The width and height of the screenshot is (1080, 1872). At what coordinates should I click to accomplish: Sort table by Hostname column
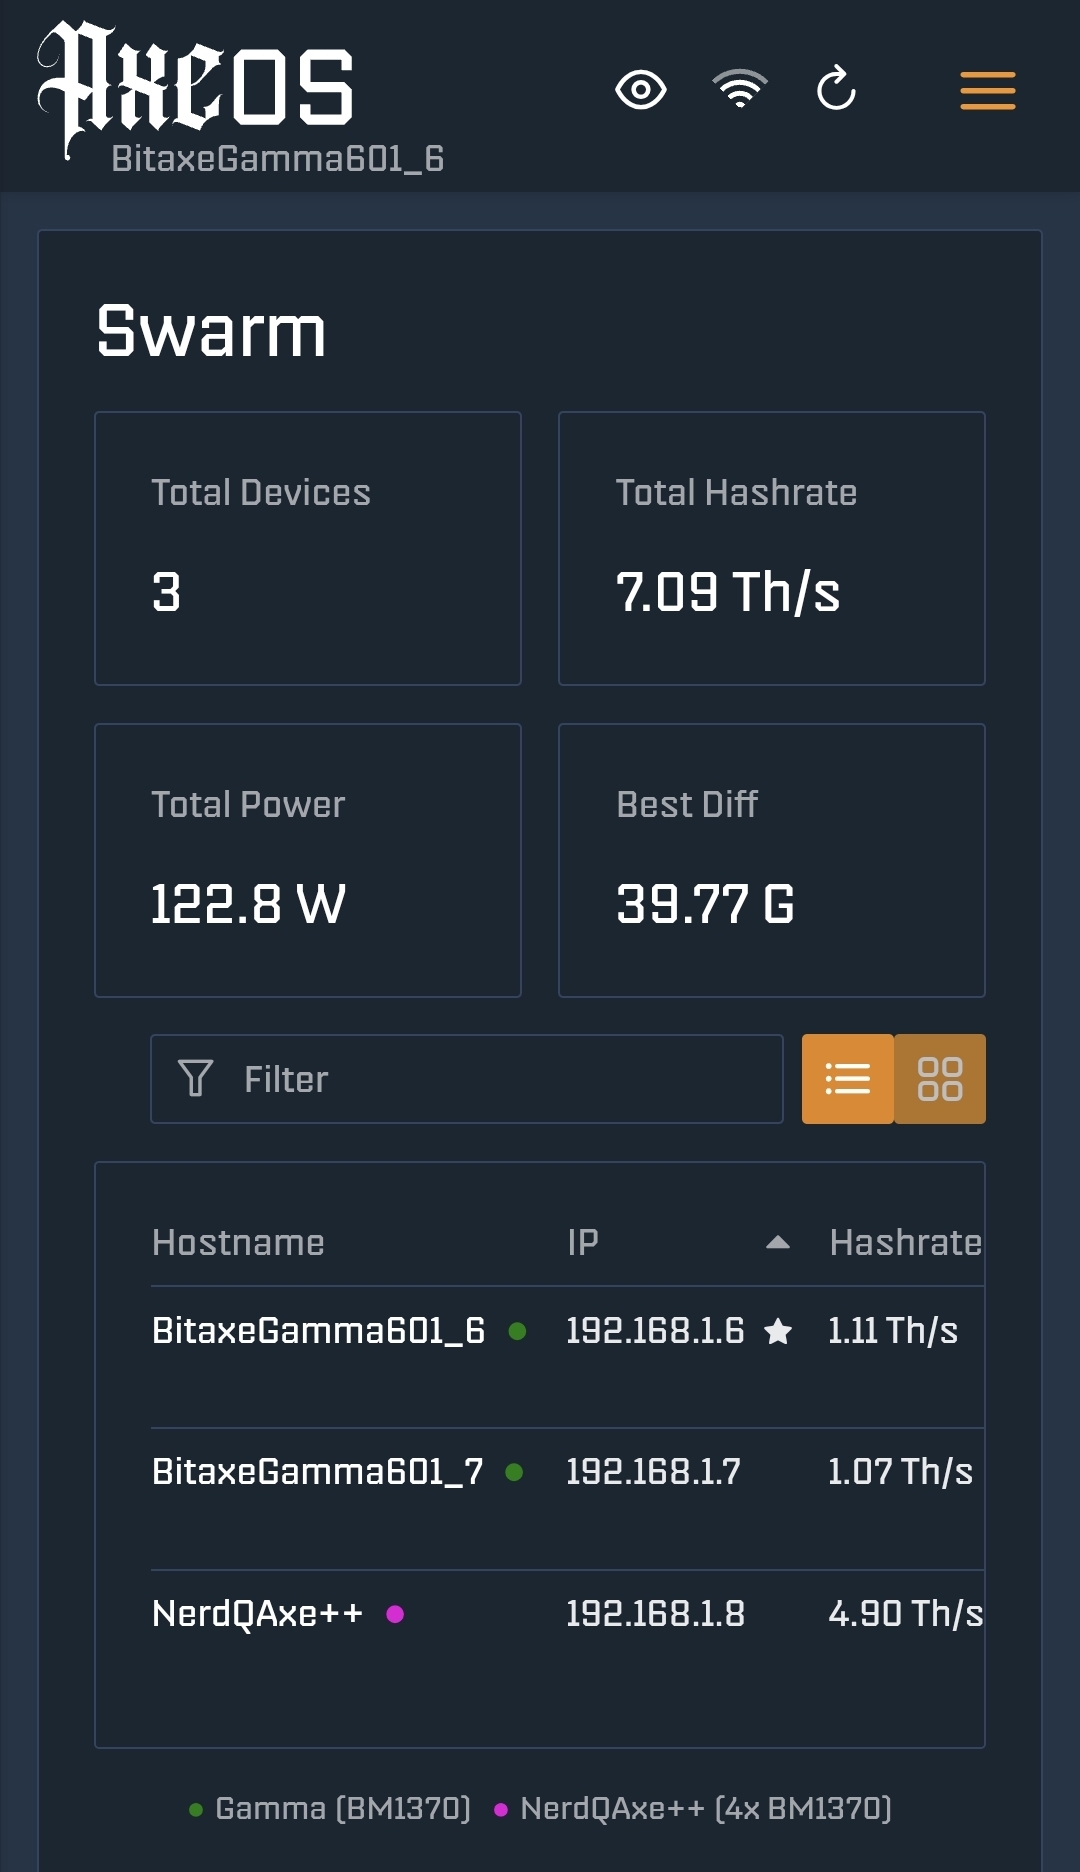tap(238, 1243)
